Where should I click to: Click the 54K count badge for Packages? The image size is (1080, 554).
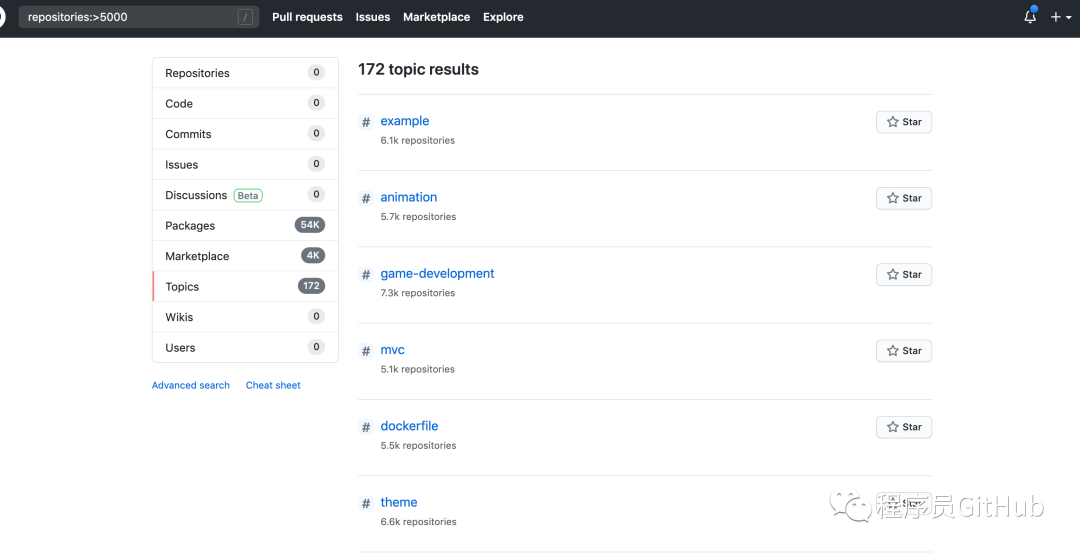coord(310,225)
